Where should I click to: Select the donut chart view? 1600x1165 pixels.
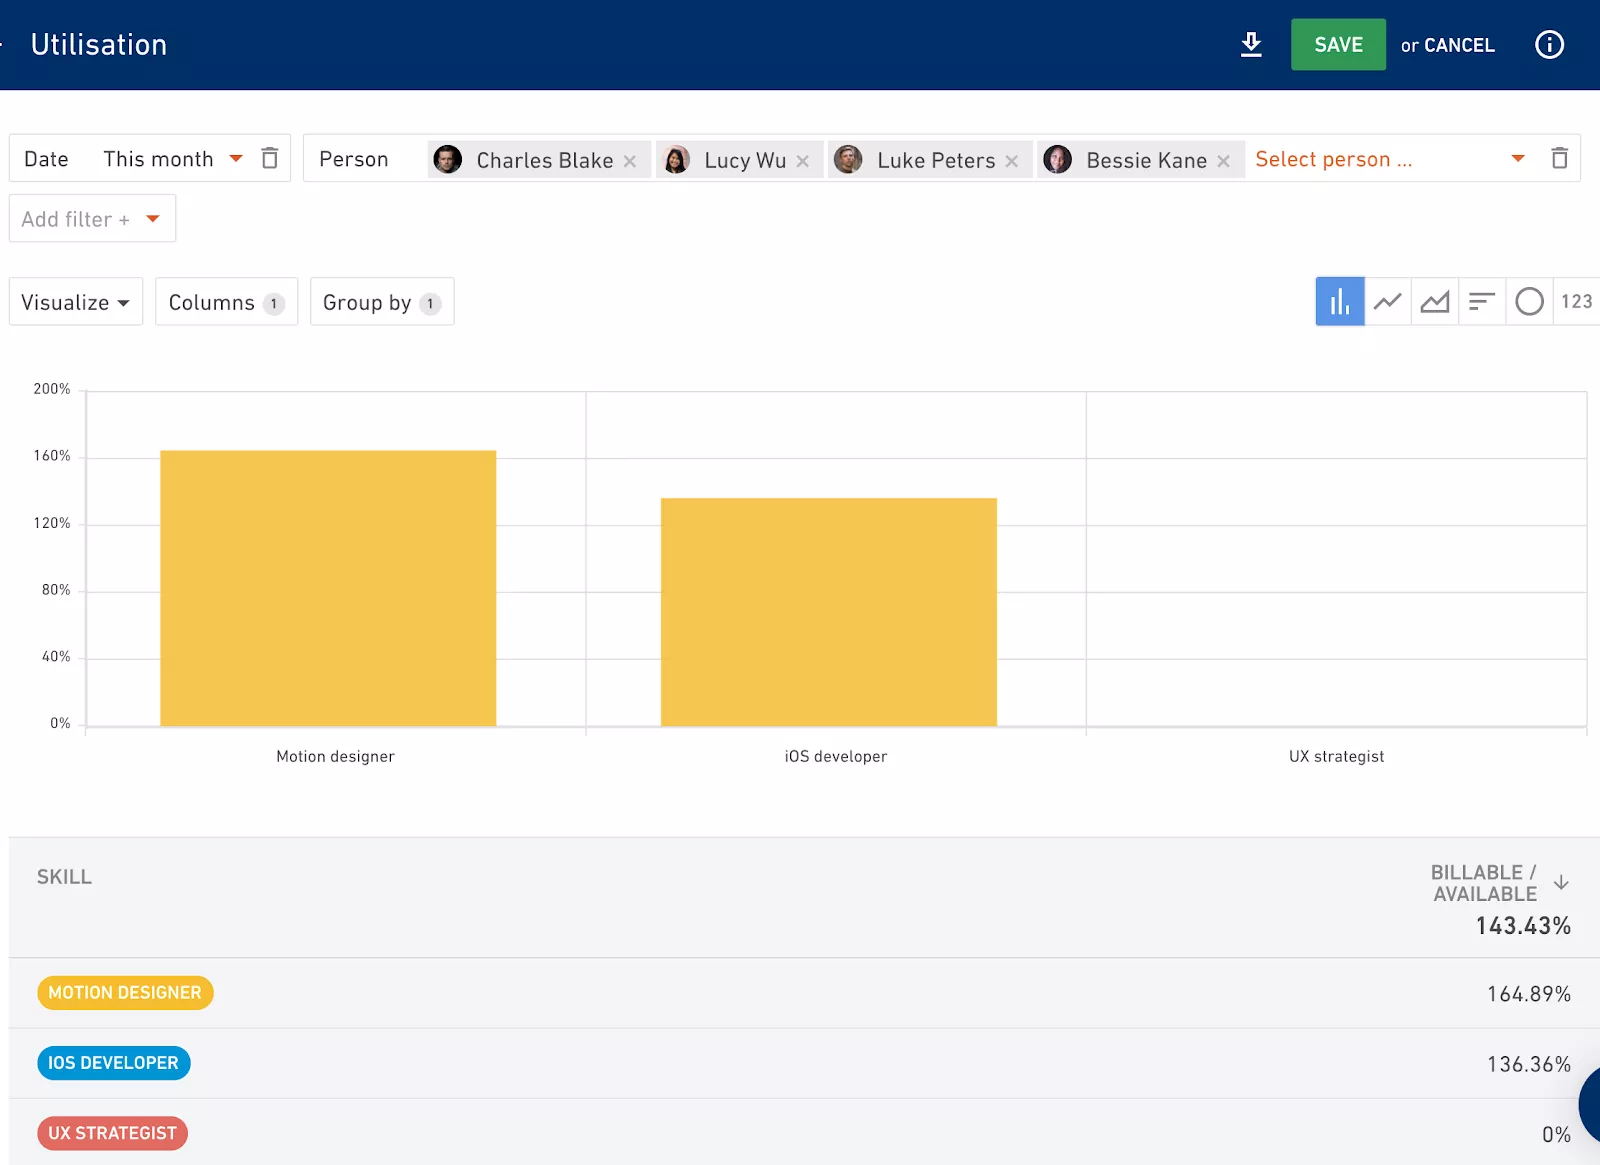click(x=1529, y=302)
